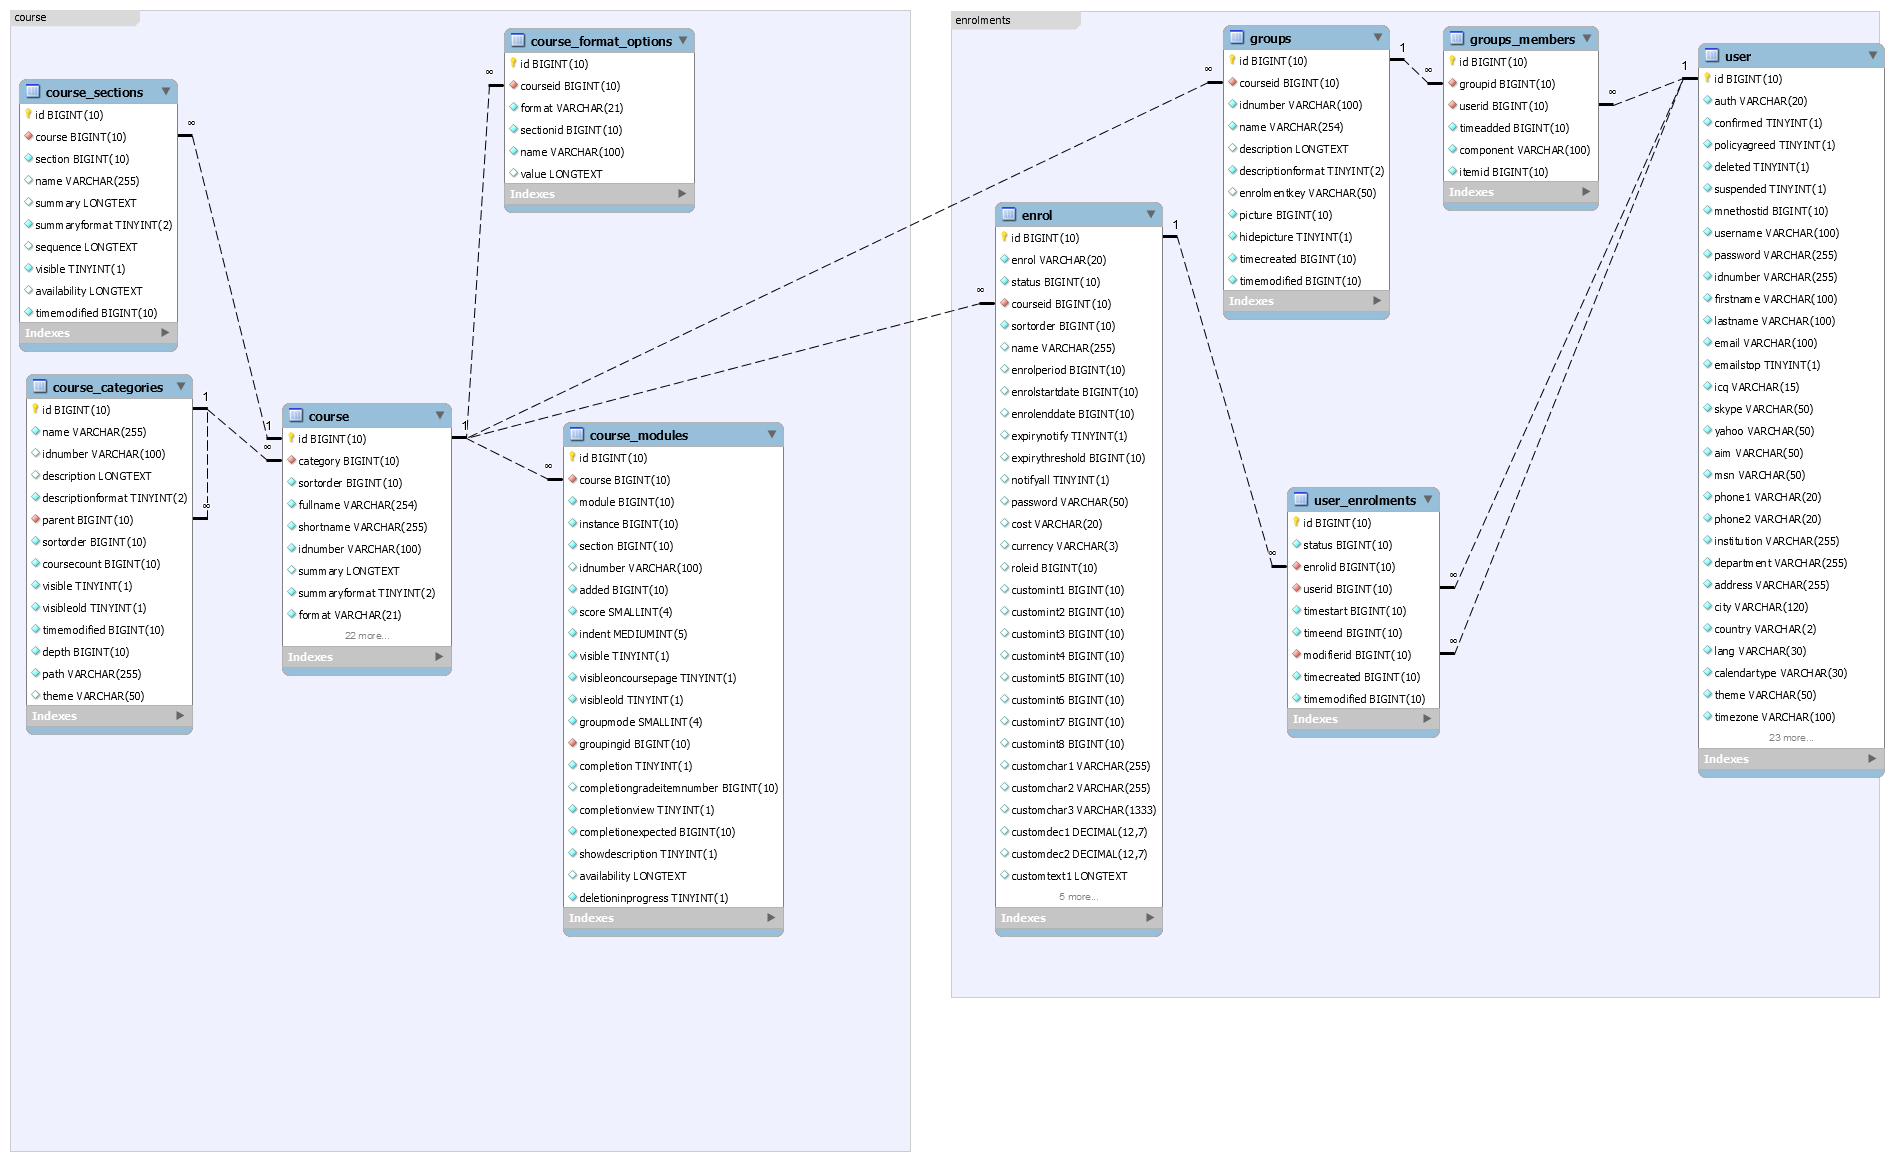The height and width of the screenshot is (1161, 1894).
Task: Show the '23 more...' columns in user table
Action: pyautogui.click(x=1790, y=738)
